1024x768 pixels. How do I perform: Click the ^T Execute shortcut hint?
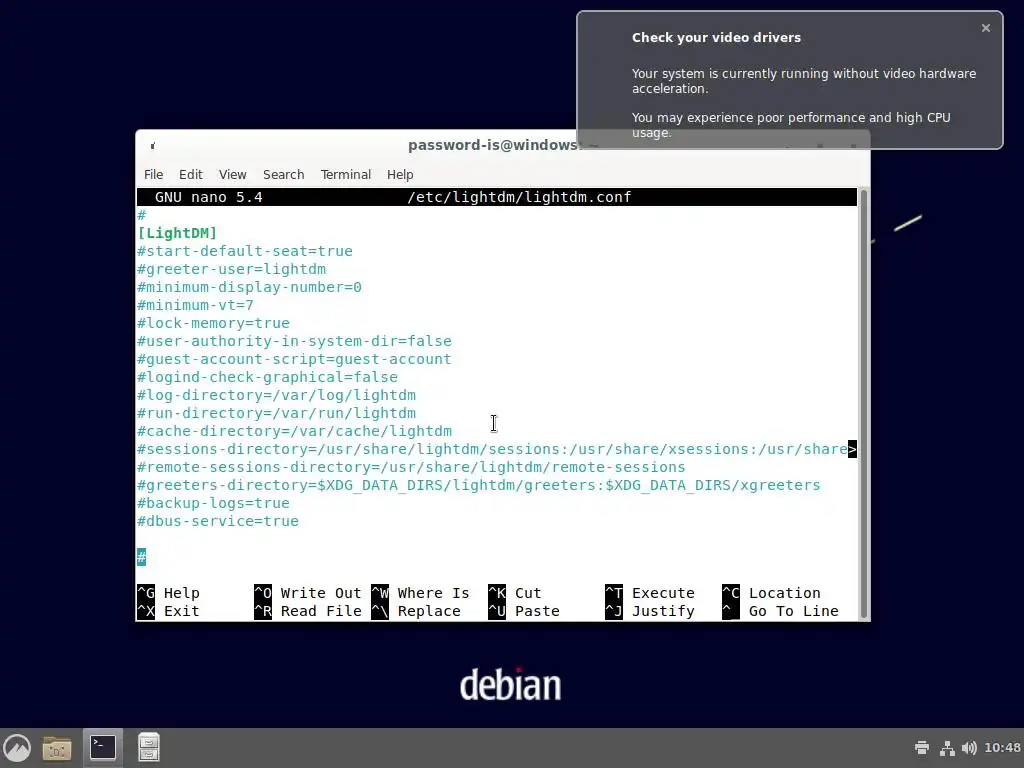pos(650,593)
